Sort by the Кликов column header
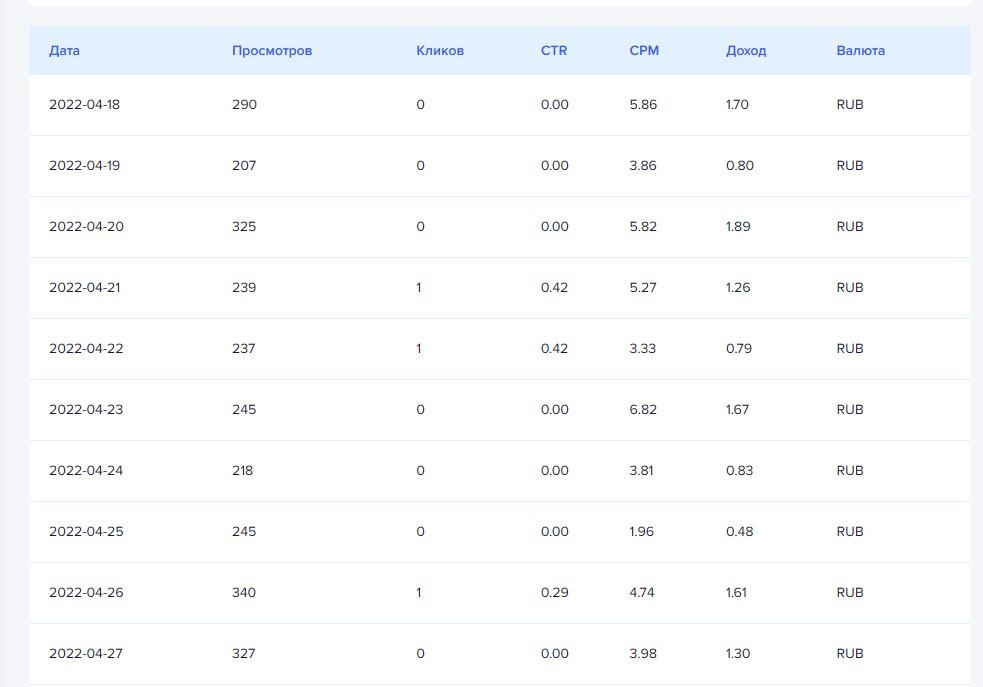 (x=440, y=51)
